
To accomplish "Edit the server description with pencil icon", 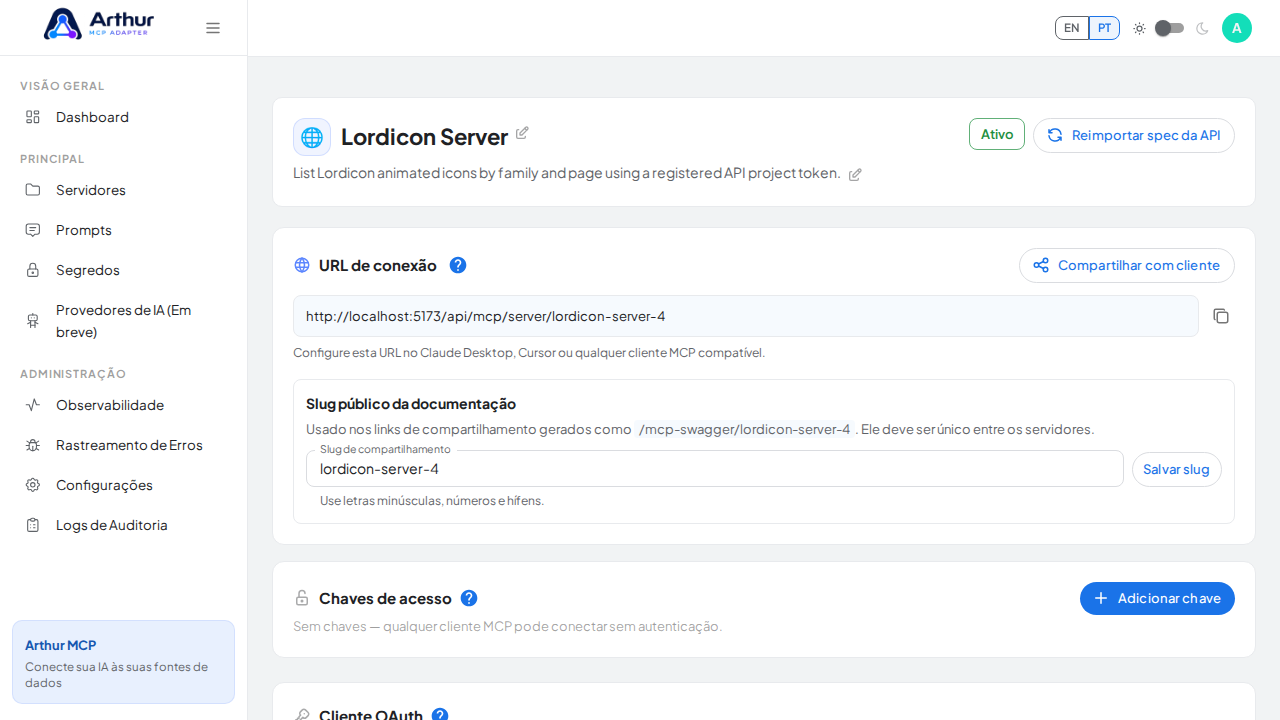I will coord(855,175).
